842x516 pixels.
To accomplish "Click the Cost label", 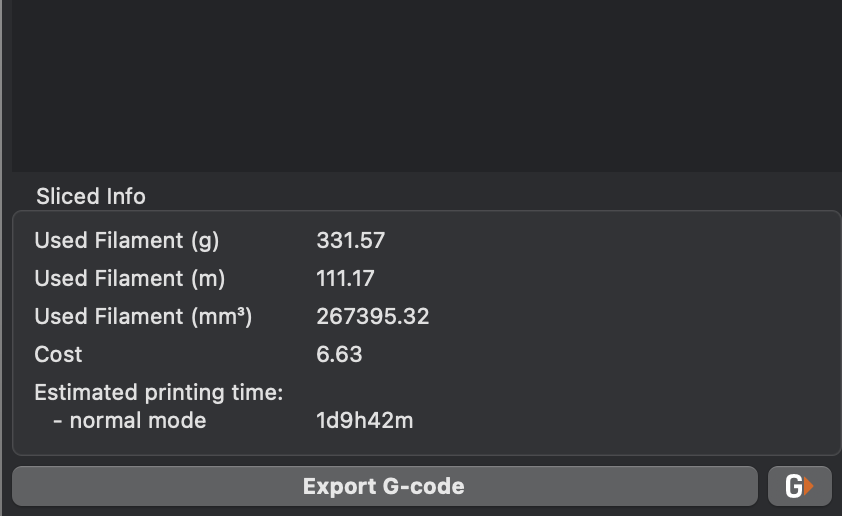I will pyautogui.click(x=59, y=354).
